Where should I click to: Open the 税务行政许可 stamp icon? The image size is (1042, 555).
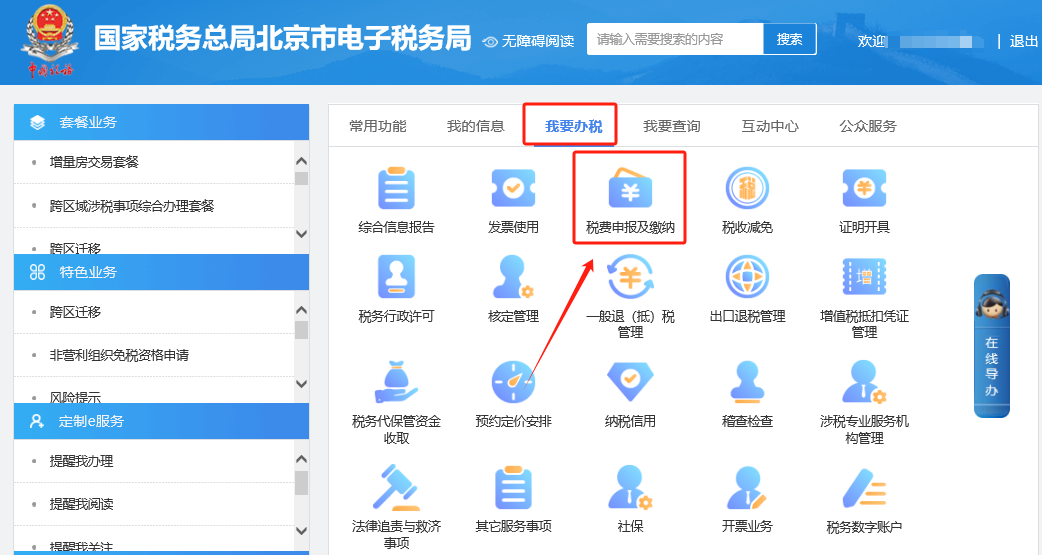click(396, 277)
